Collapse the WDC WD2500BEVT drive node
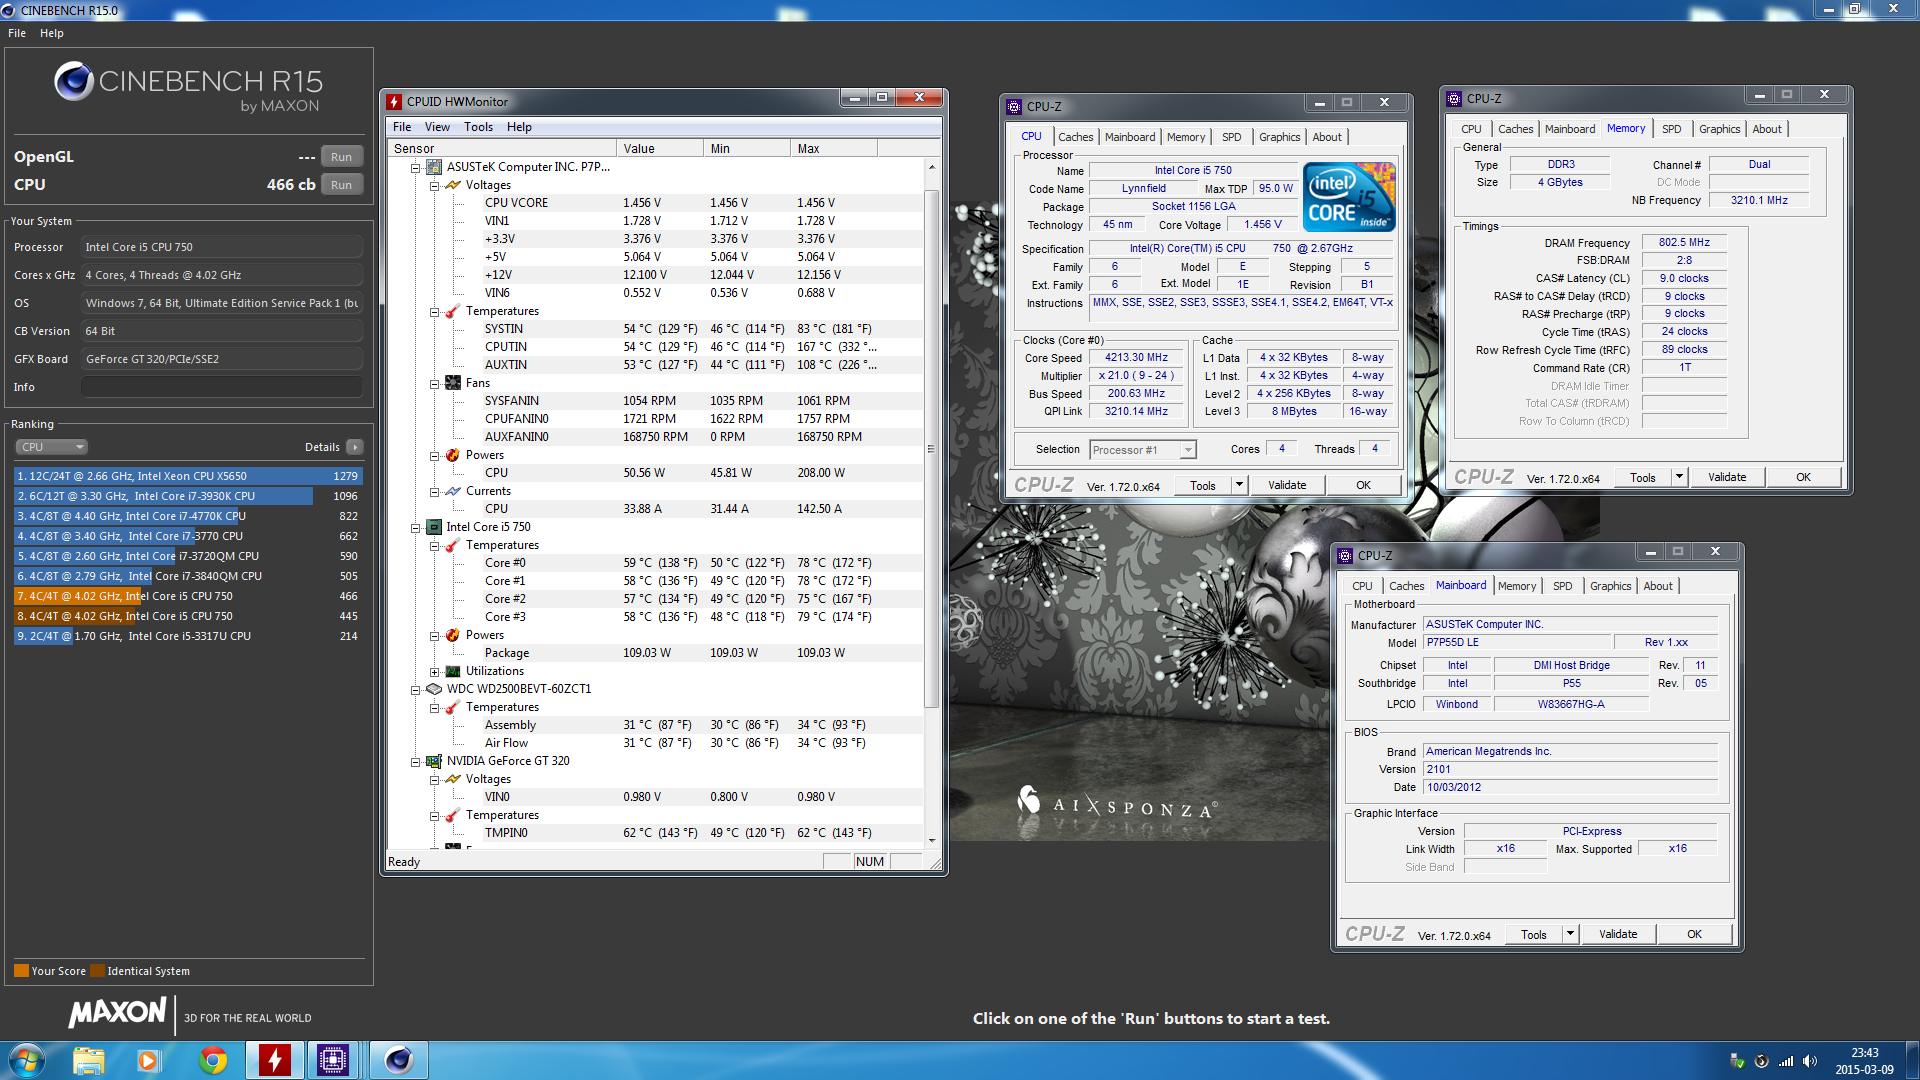Image resolution: width=1920 pixels, height=1080 pixels. [415, 690]
